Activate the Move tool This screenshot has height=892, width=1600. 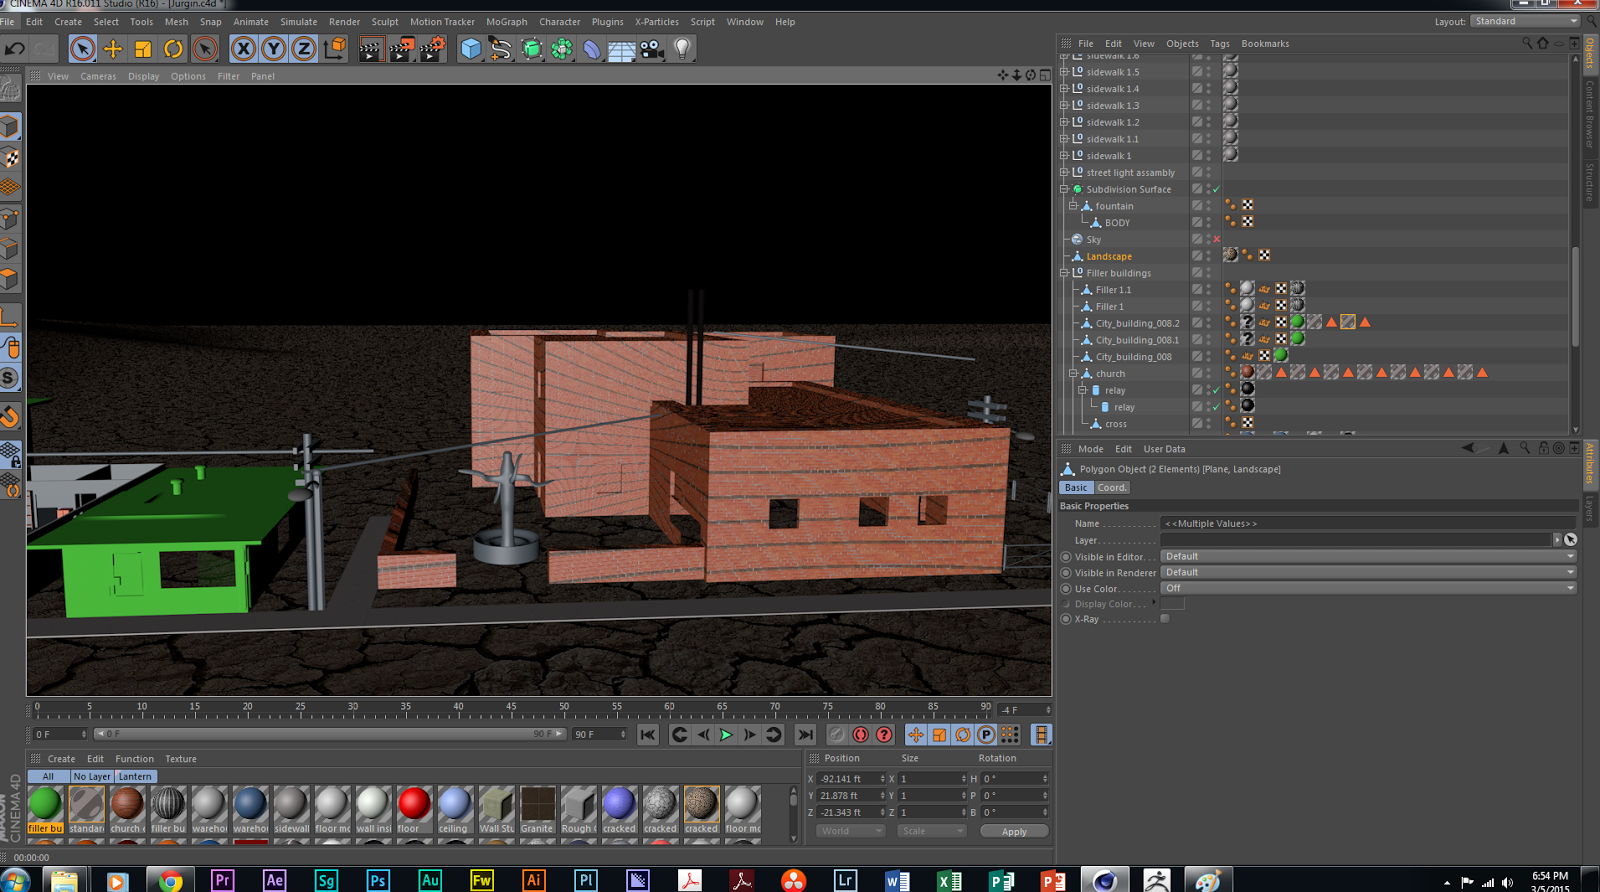(113, 48)
